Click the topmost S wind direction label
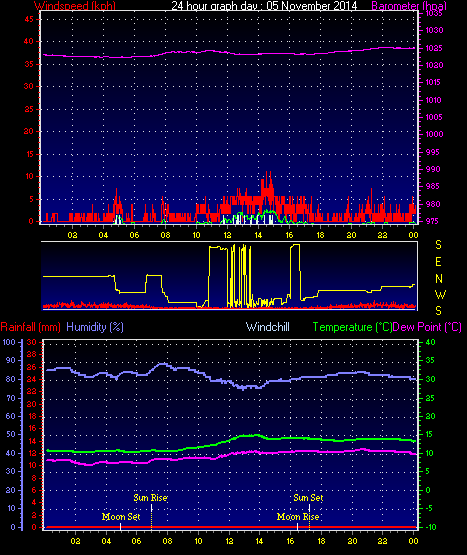 [438, 245]
